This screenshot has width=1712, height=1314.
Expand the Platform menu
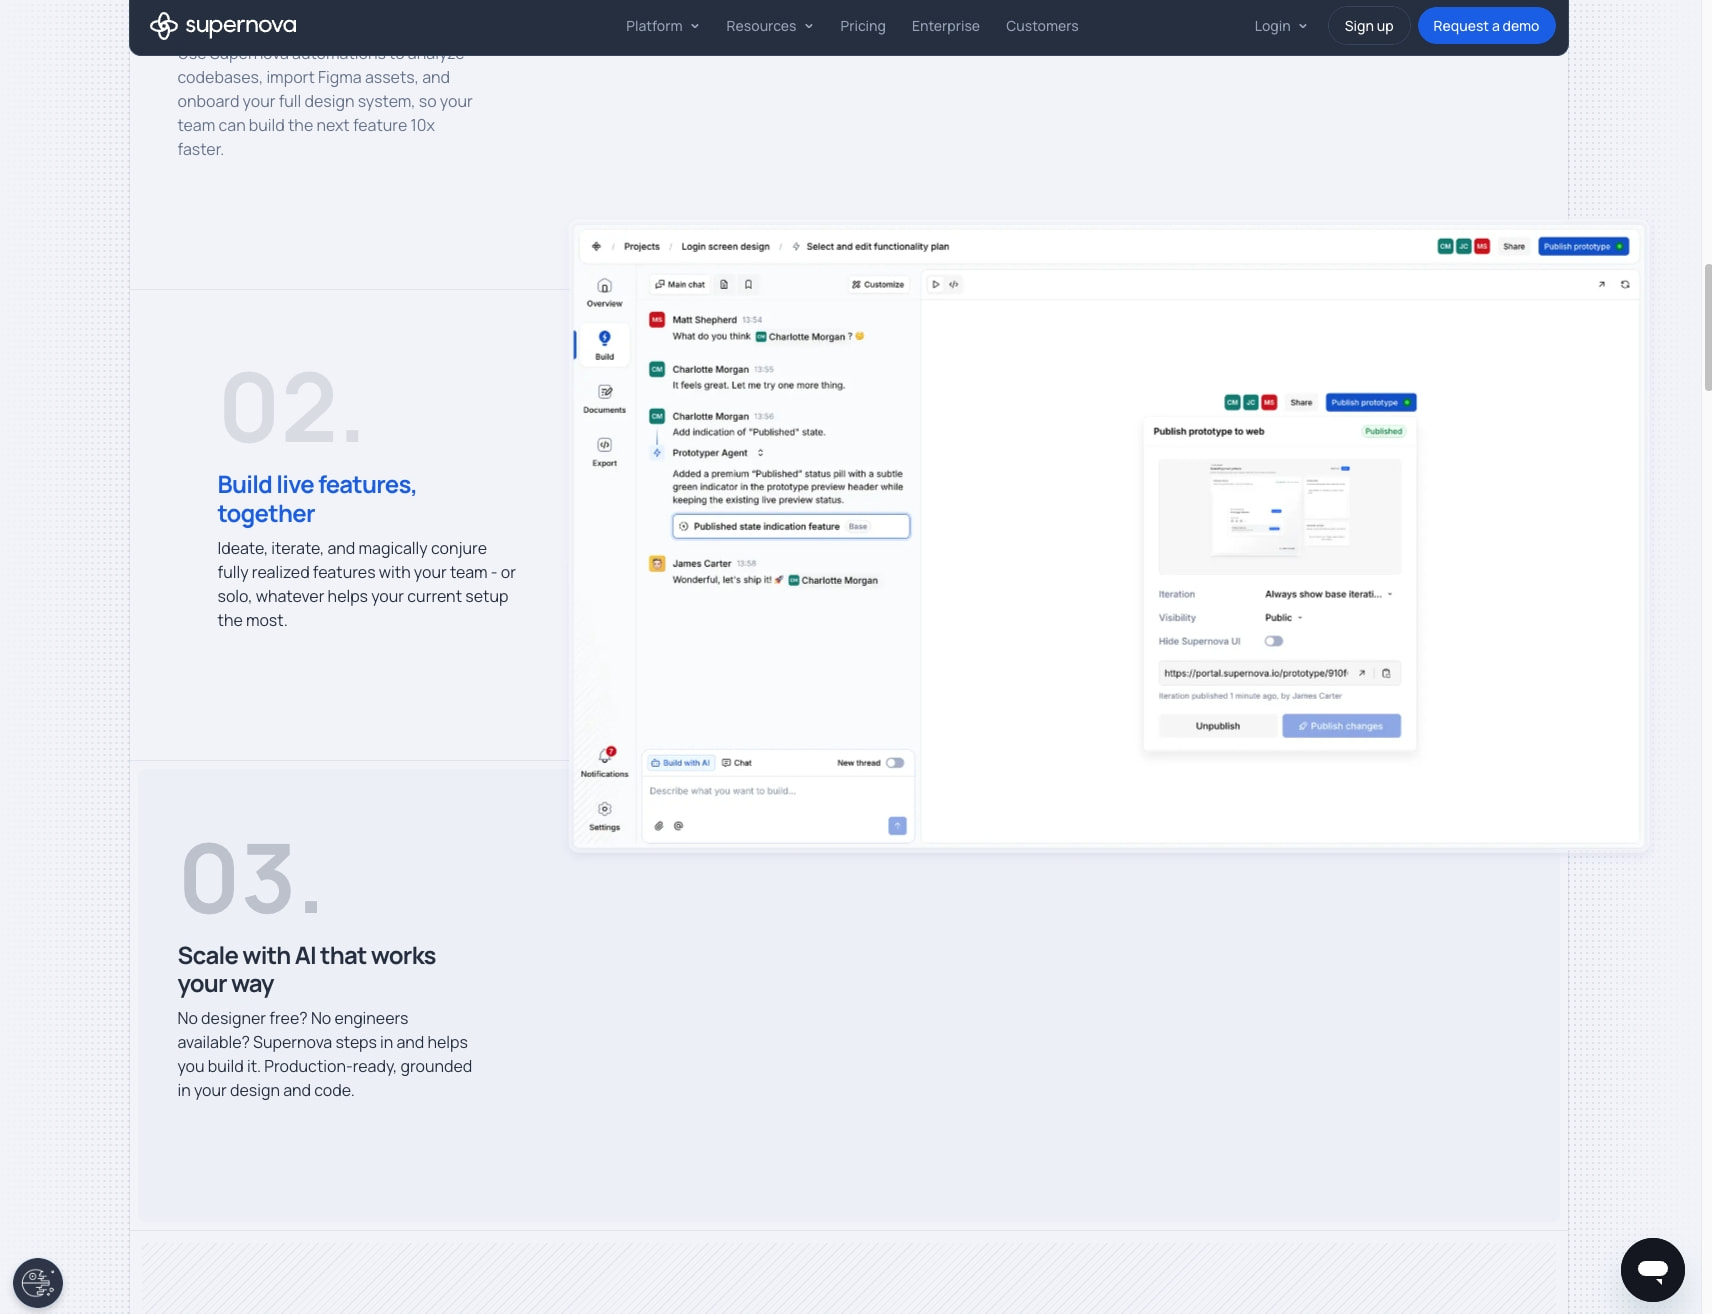[x=662, y=26]
